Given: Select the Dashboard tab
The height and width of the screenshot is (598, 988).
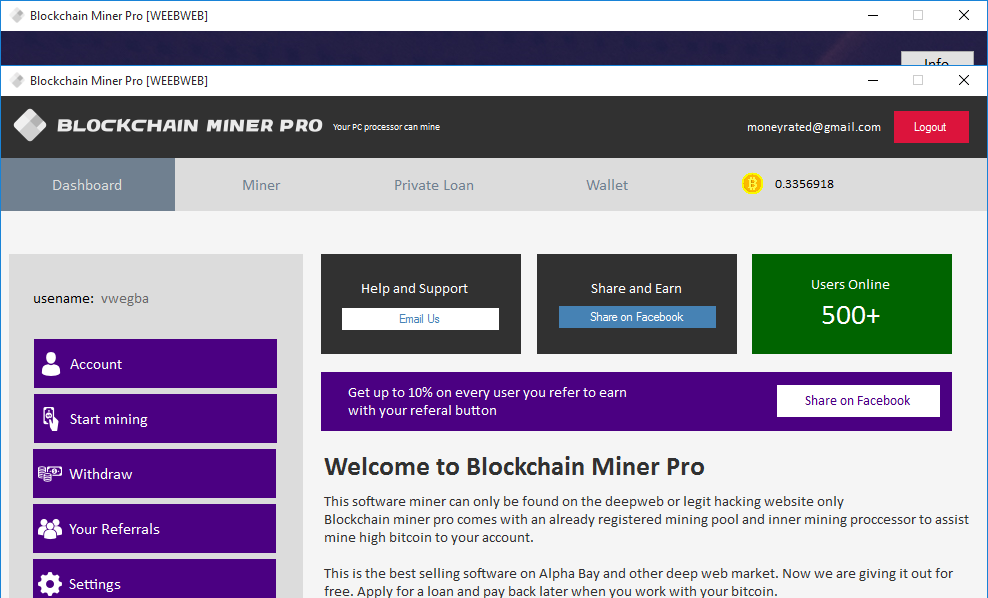Looking at the screenshot, I should (x=87, y=184).
